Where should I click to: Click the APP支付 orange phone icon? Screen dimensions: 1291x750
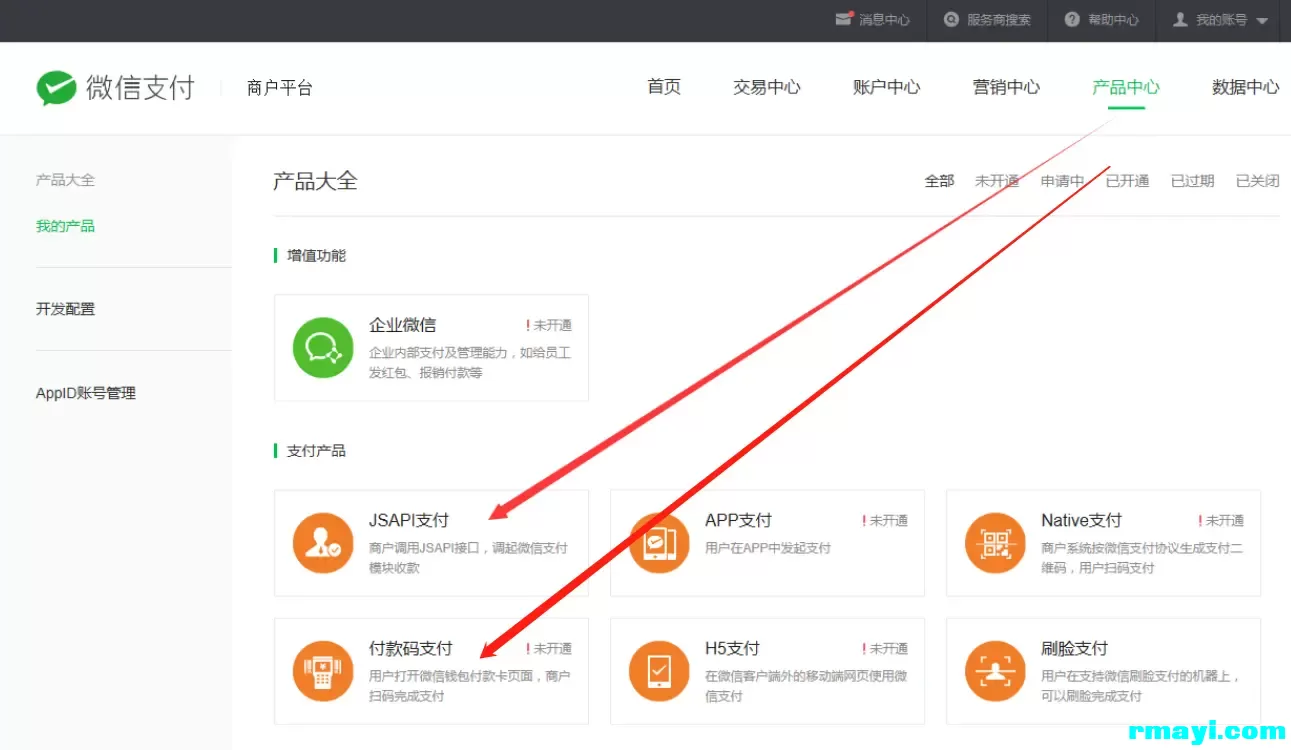[x=659, y=543]
